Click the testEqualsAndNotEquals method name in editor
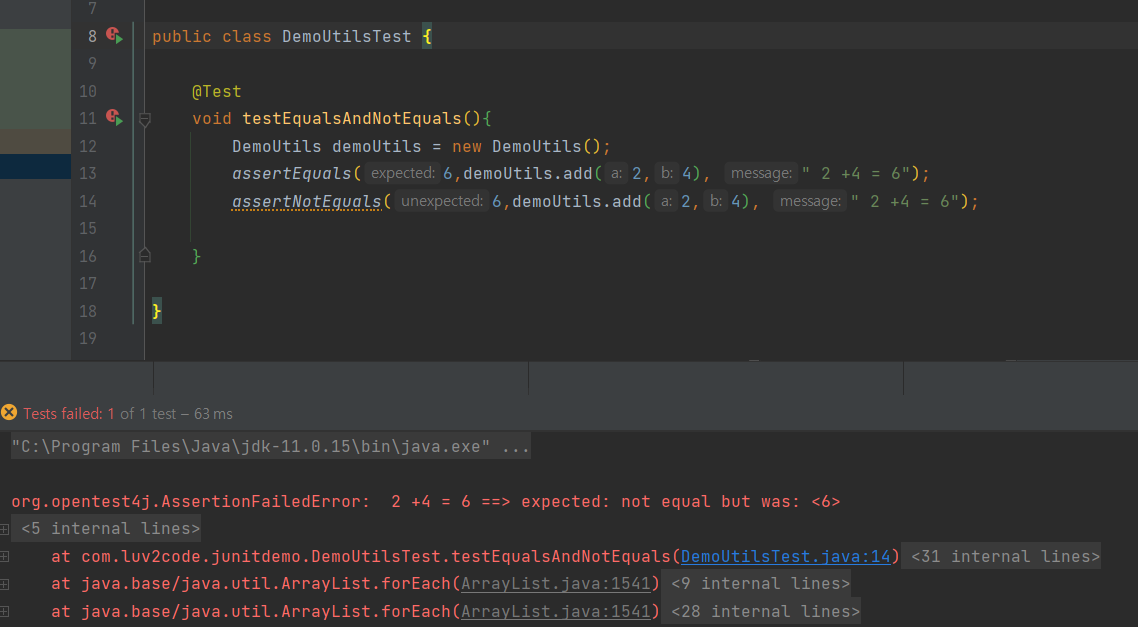 coord(351,118)
